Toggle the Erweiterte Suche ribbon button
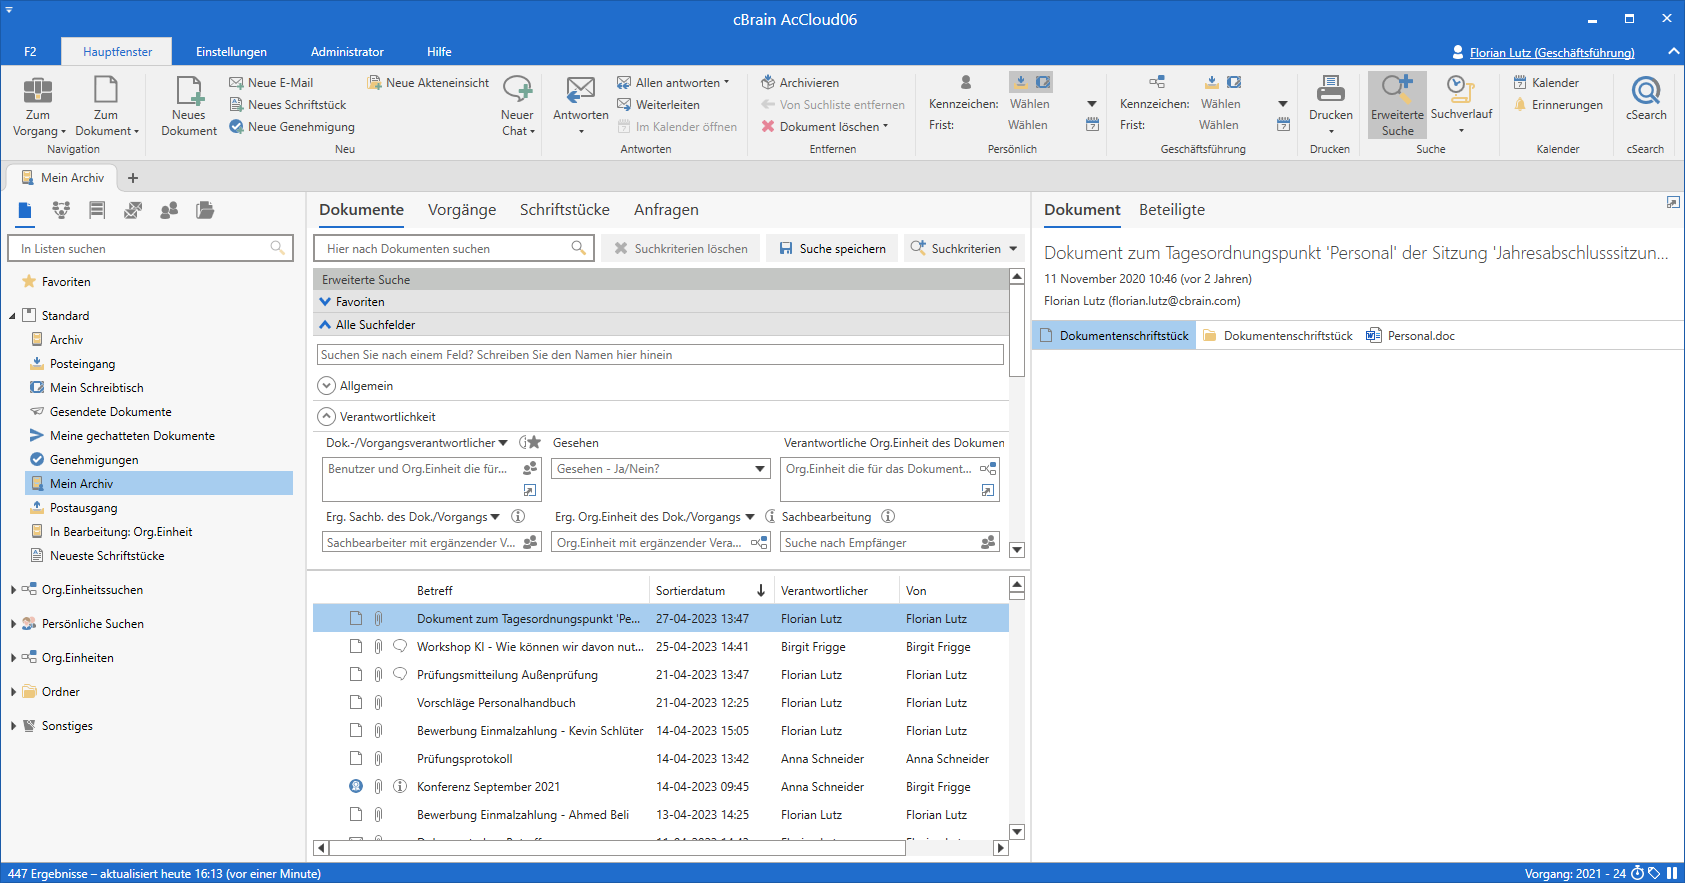This screenshot has width=1685, height=883. click(1397, 105)
